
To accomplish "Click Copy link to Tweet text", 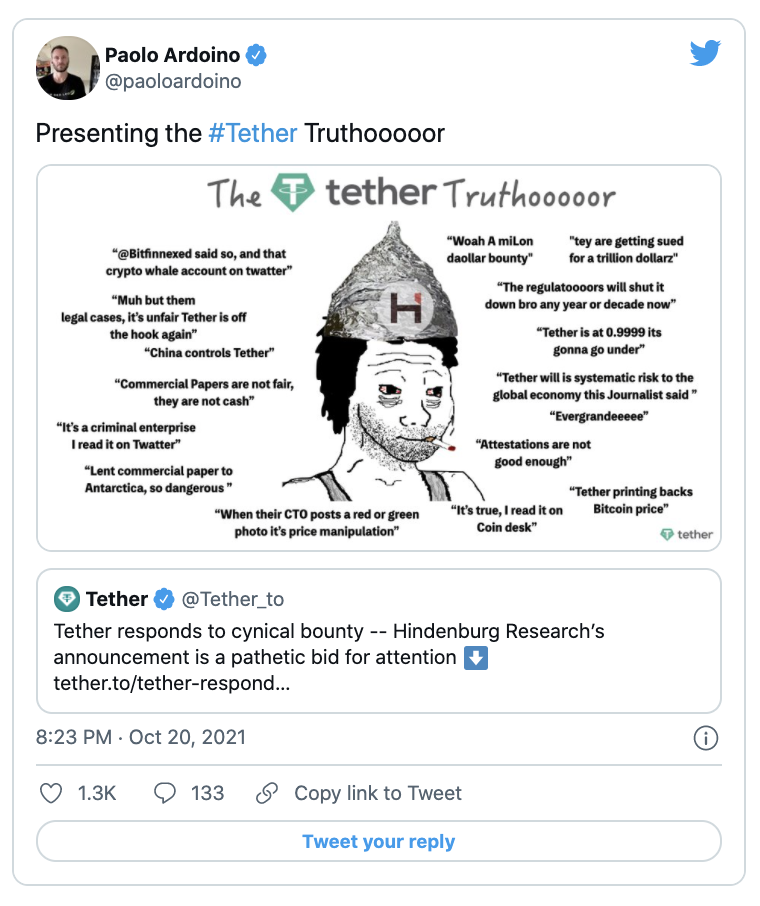I will click(x=378, y=793).
